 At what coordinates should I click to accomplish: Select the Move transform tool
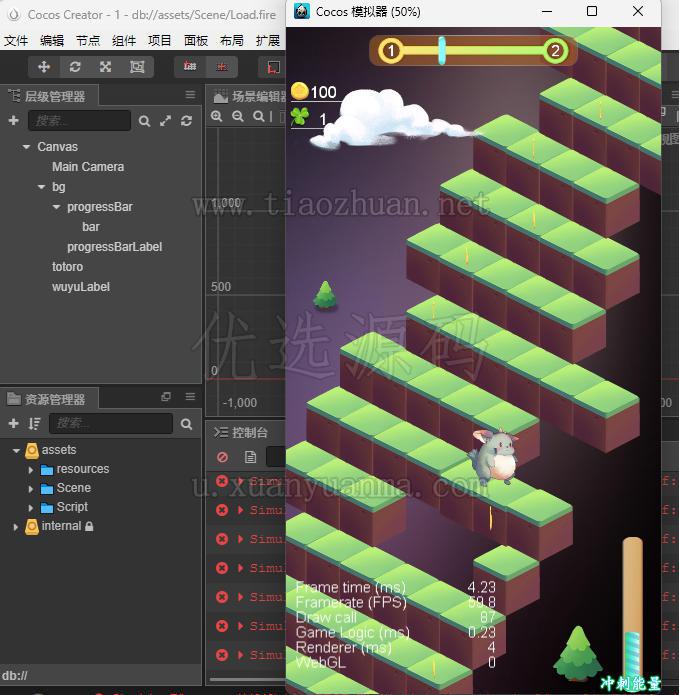click(x=44, y=67)
